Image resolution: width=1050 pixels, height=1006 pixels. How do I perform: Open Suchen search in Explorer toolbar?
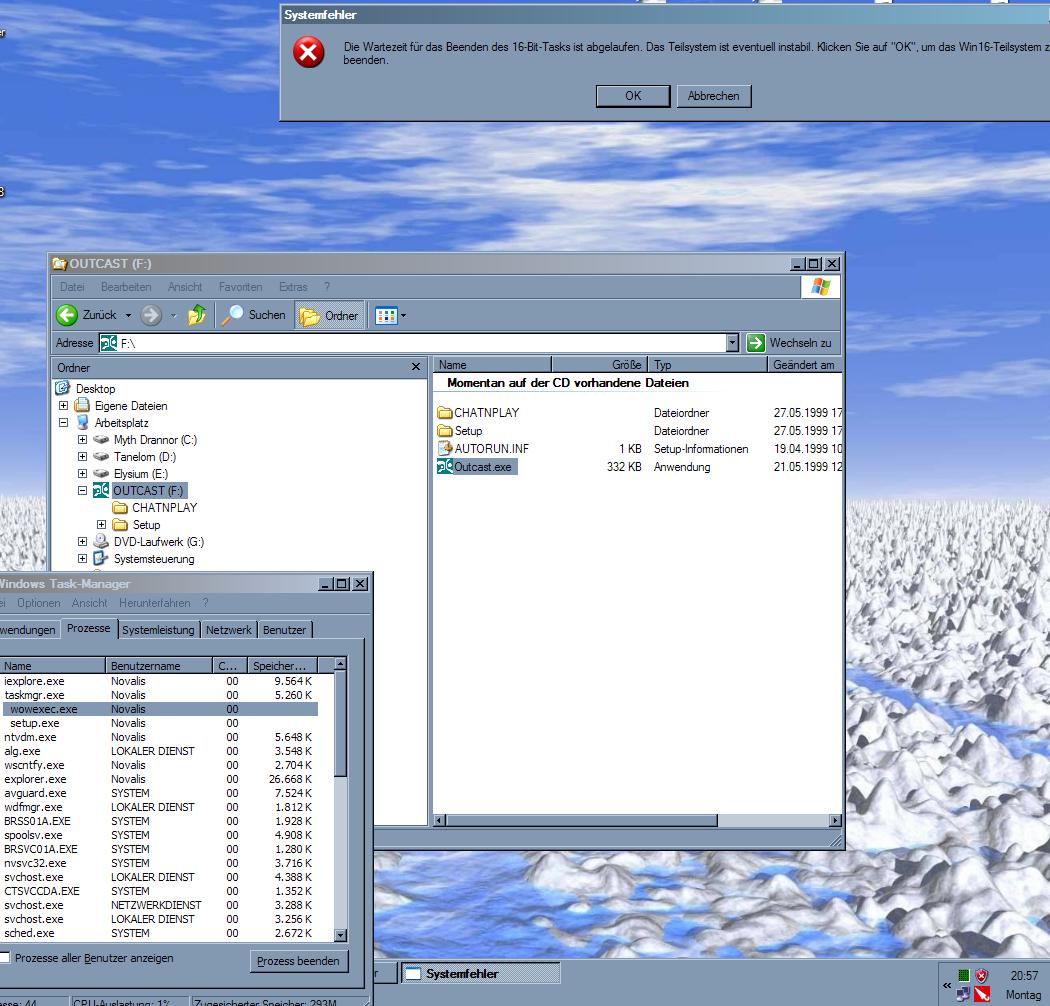pos(253,315)
